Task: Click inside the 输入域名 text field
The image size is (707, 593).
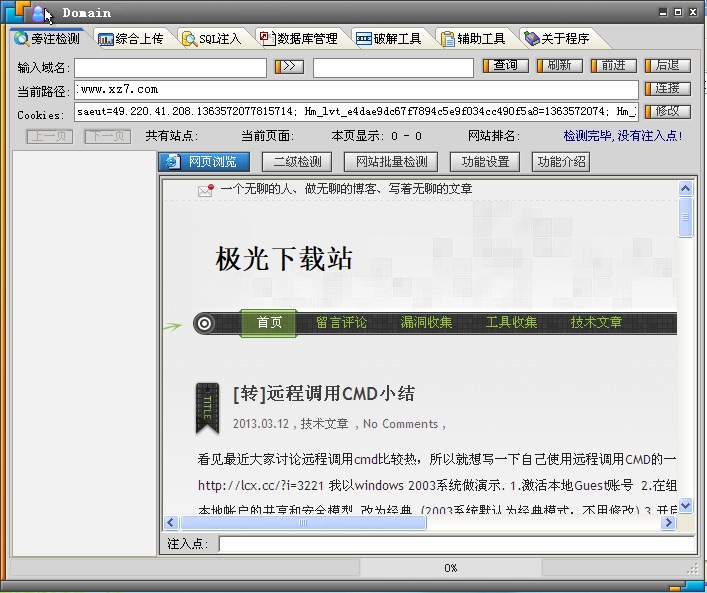Action: [170, 68]
